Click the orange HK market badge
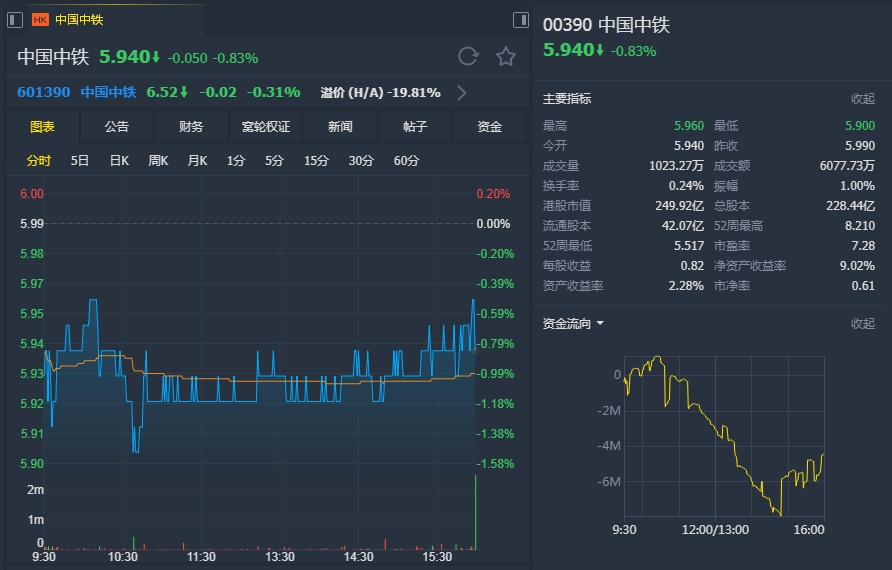Viewport: 892px width, 570px height. (x=40, y=19)
